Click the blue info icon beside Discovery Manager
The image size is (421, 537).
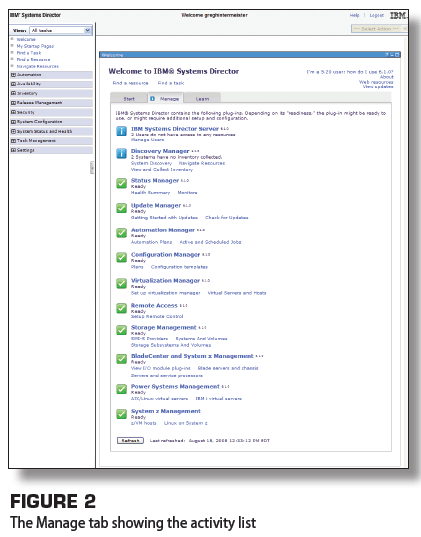(x=122, y=153)
